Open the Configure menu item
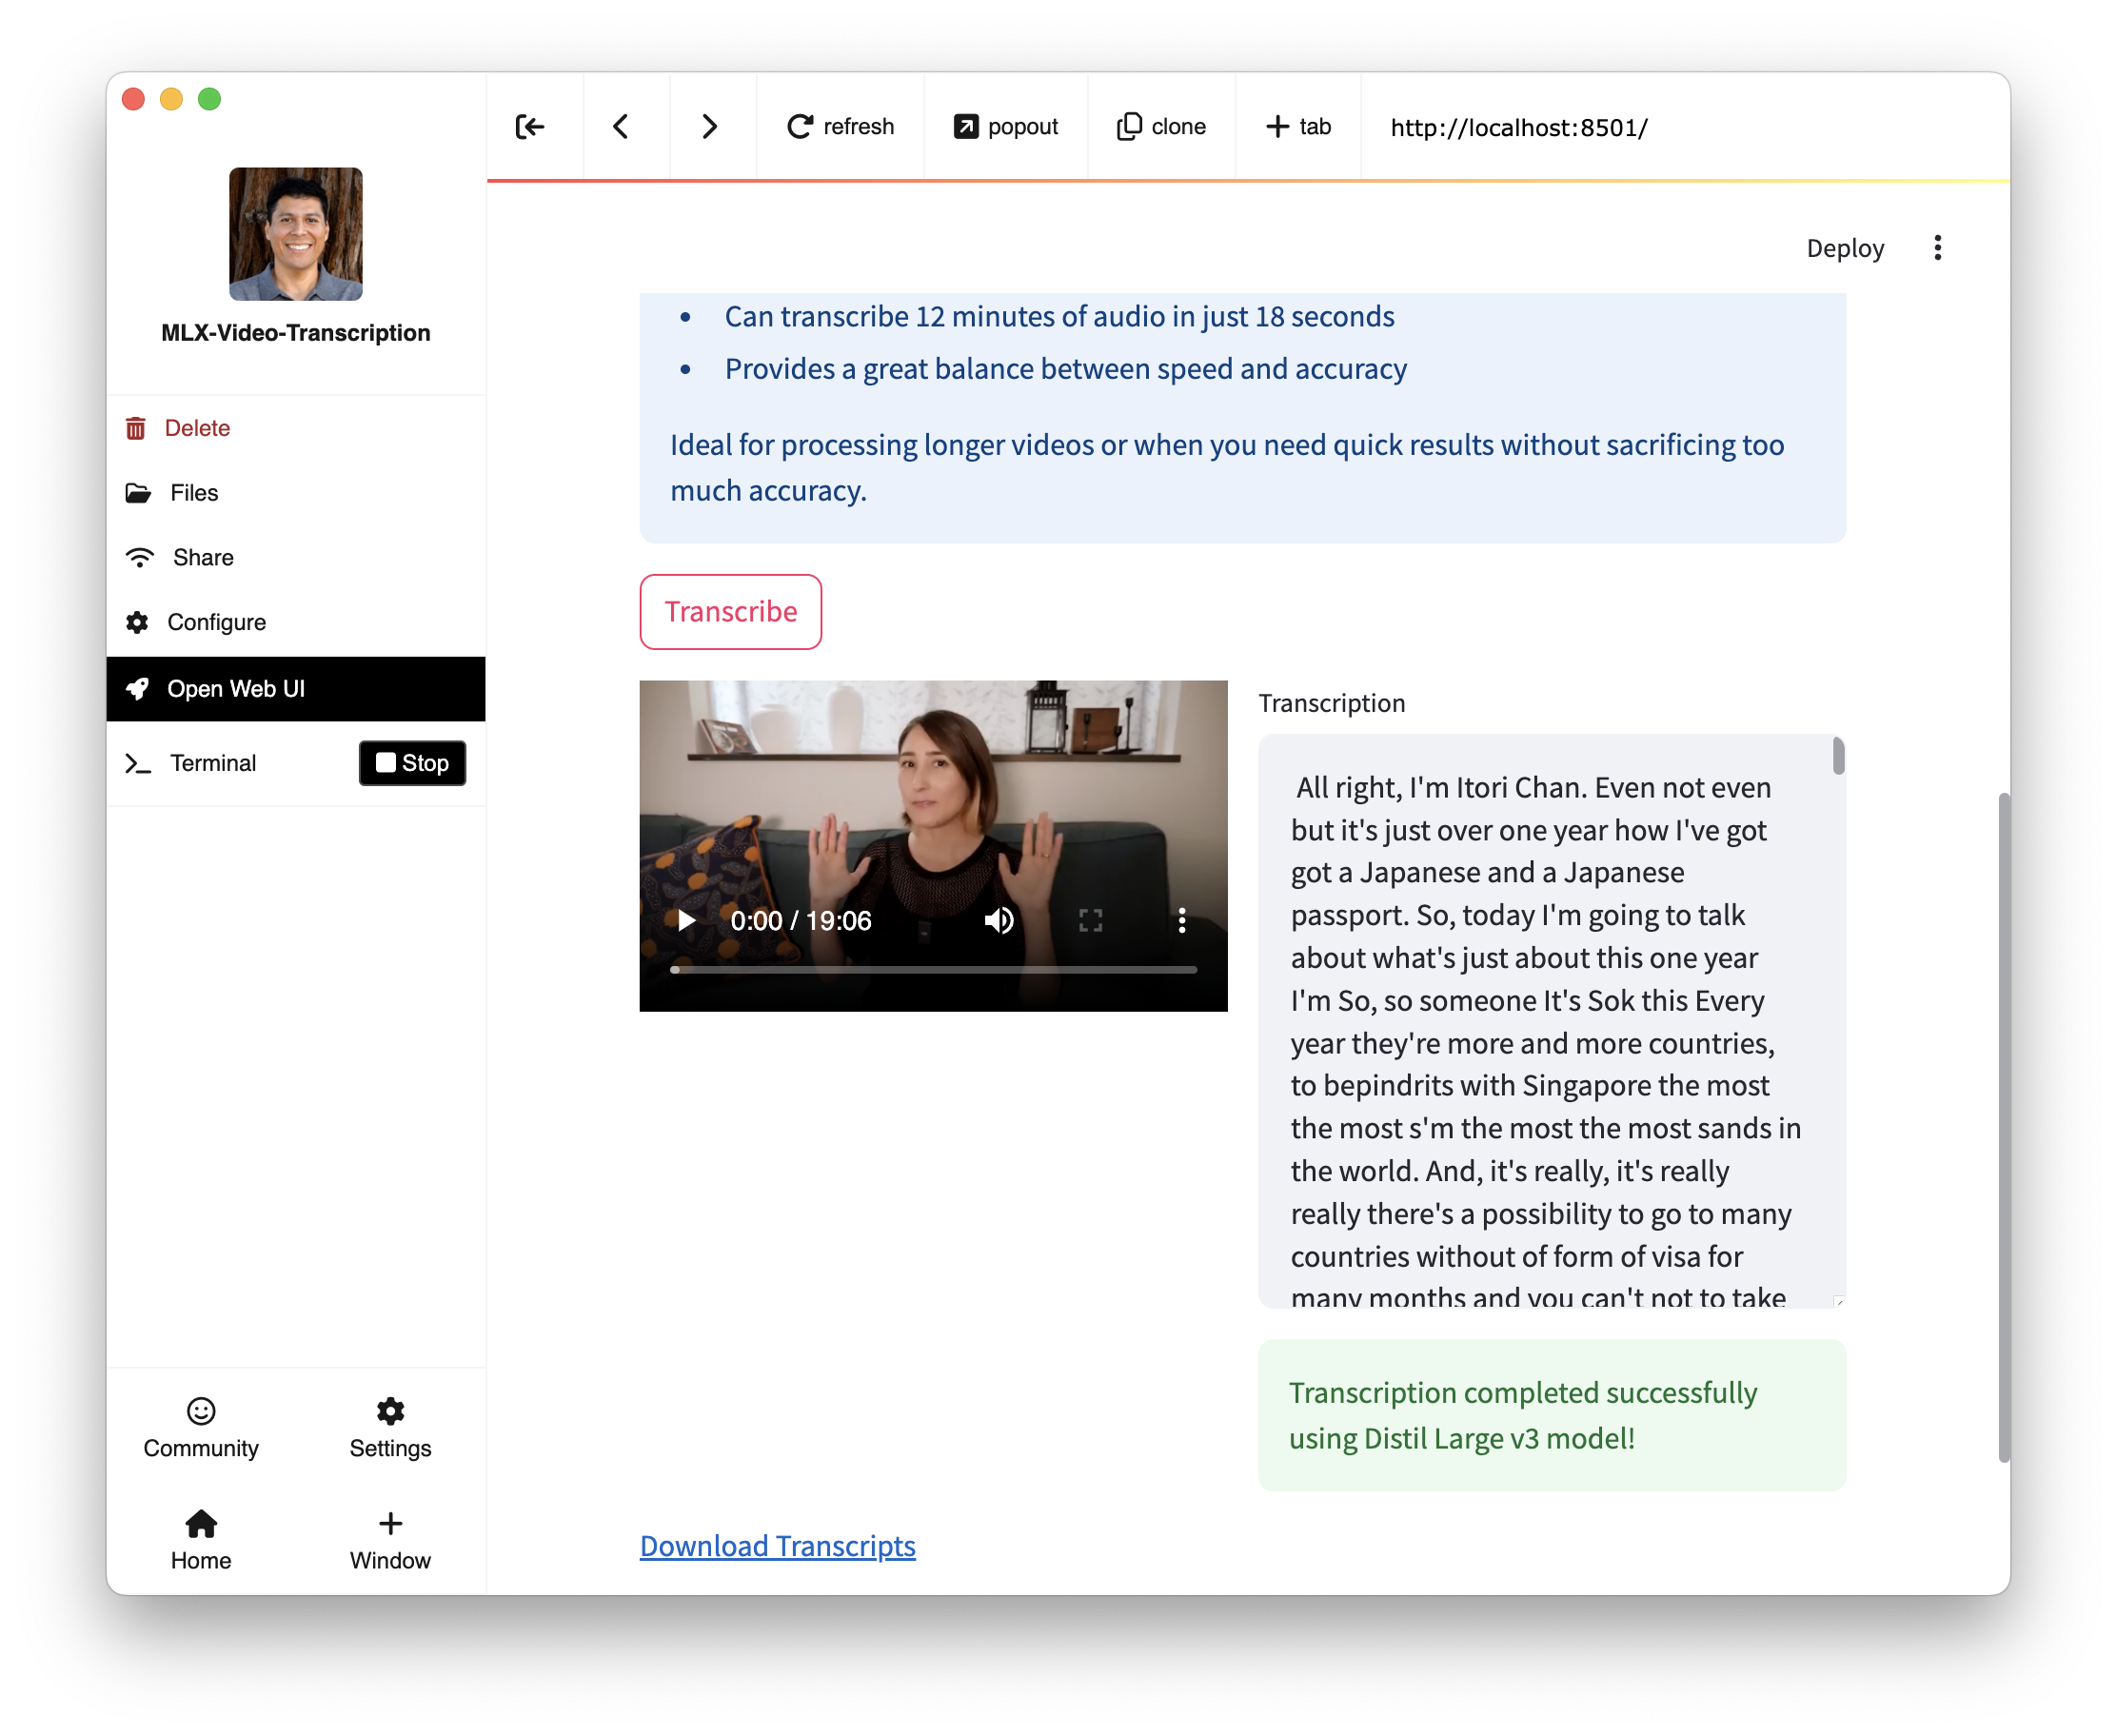This screenshot has height=1736, width=2117. (216, 622)
